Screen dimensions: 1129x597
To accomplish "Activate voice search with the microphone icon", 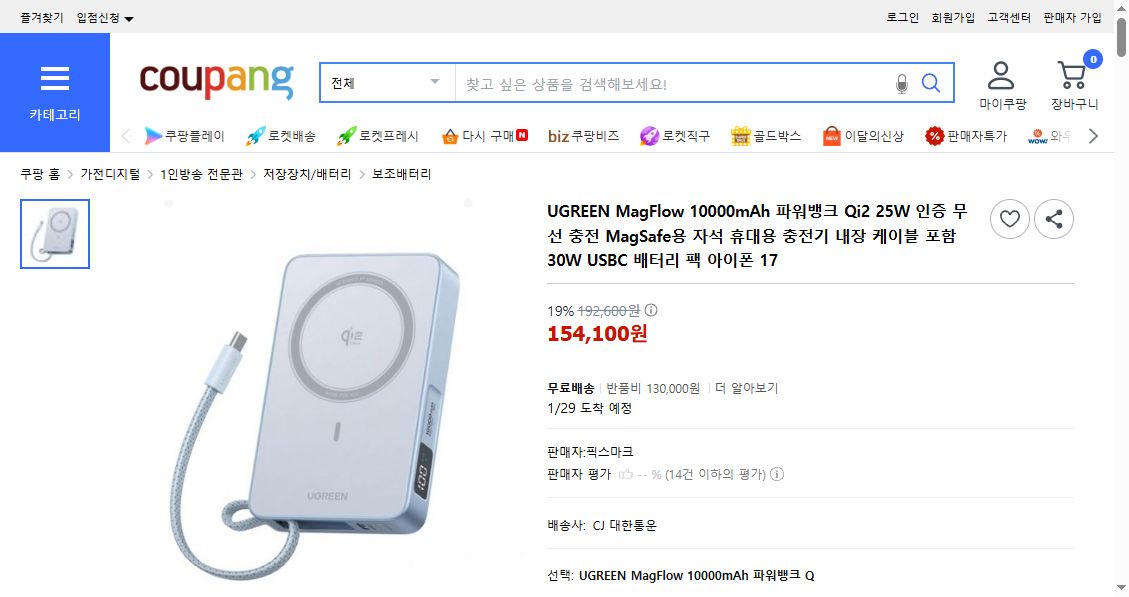I will (x=901, y=84).
